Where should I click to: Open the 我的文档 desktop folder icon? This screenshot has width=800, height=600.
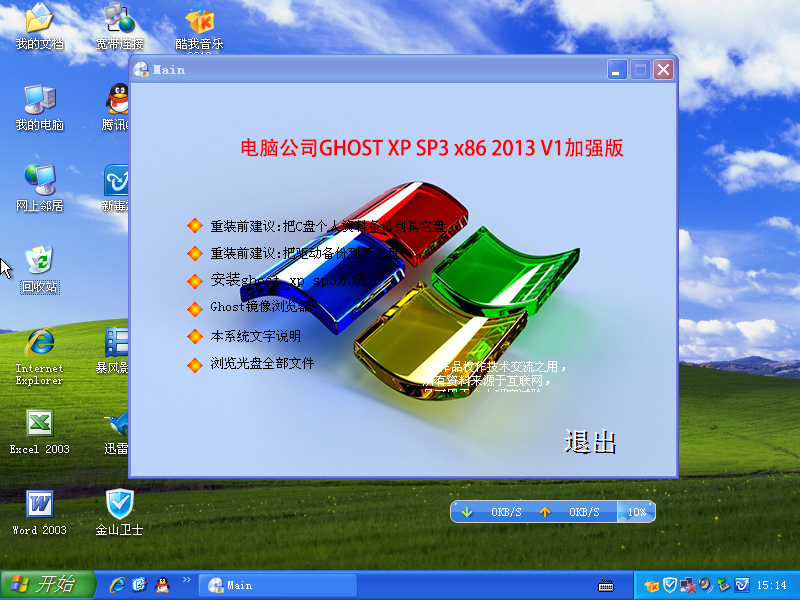coord(39,27)
